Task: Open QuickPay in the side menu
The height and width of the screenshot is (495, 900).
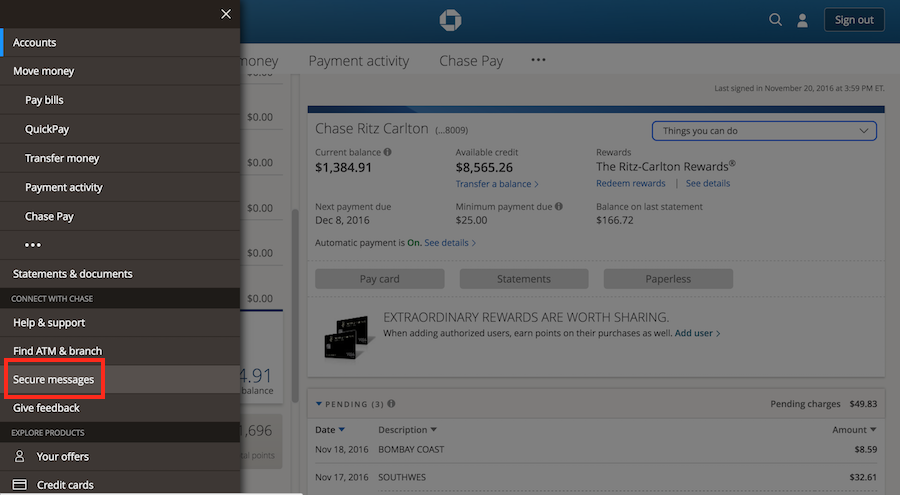Action: (120, 129)
